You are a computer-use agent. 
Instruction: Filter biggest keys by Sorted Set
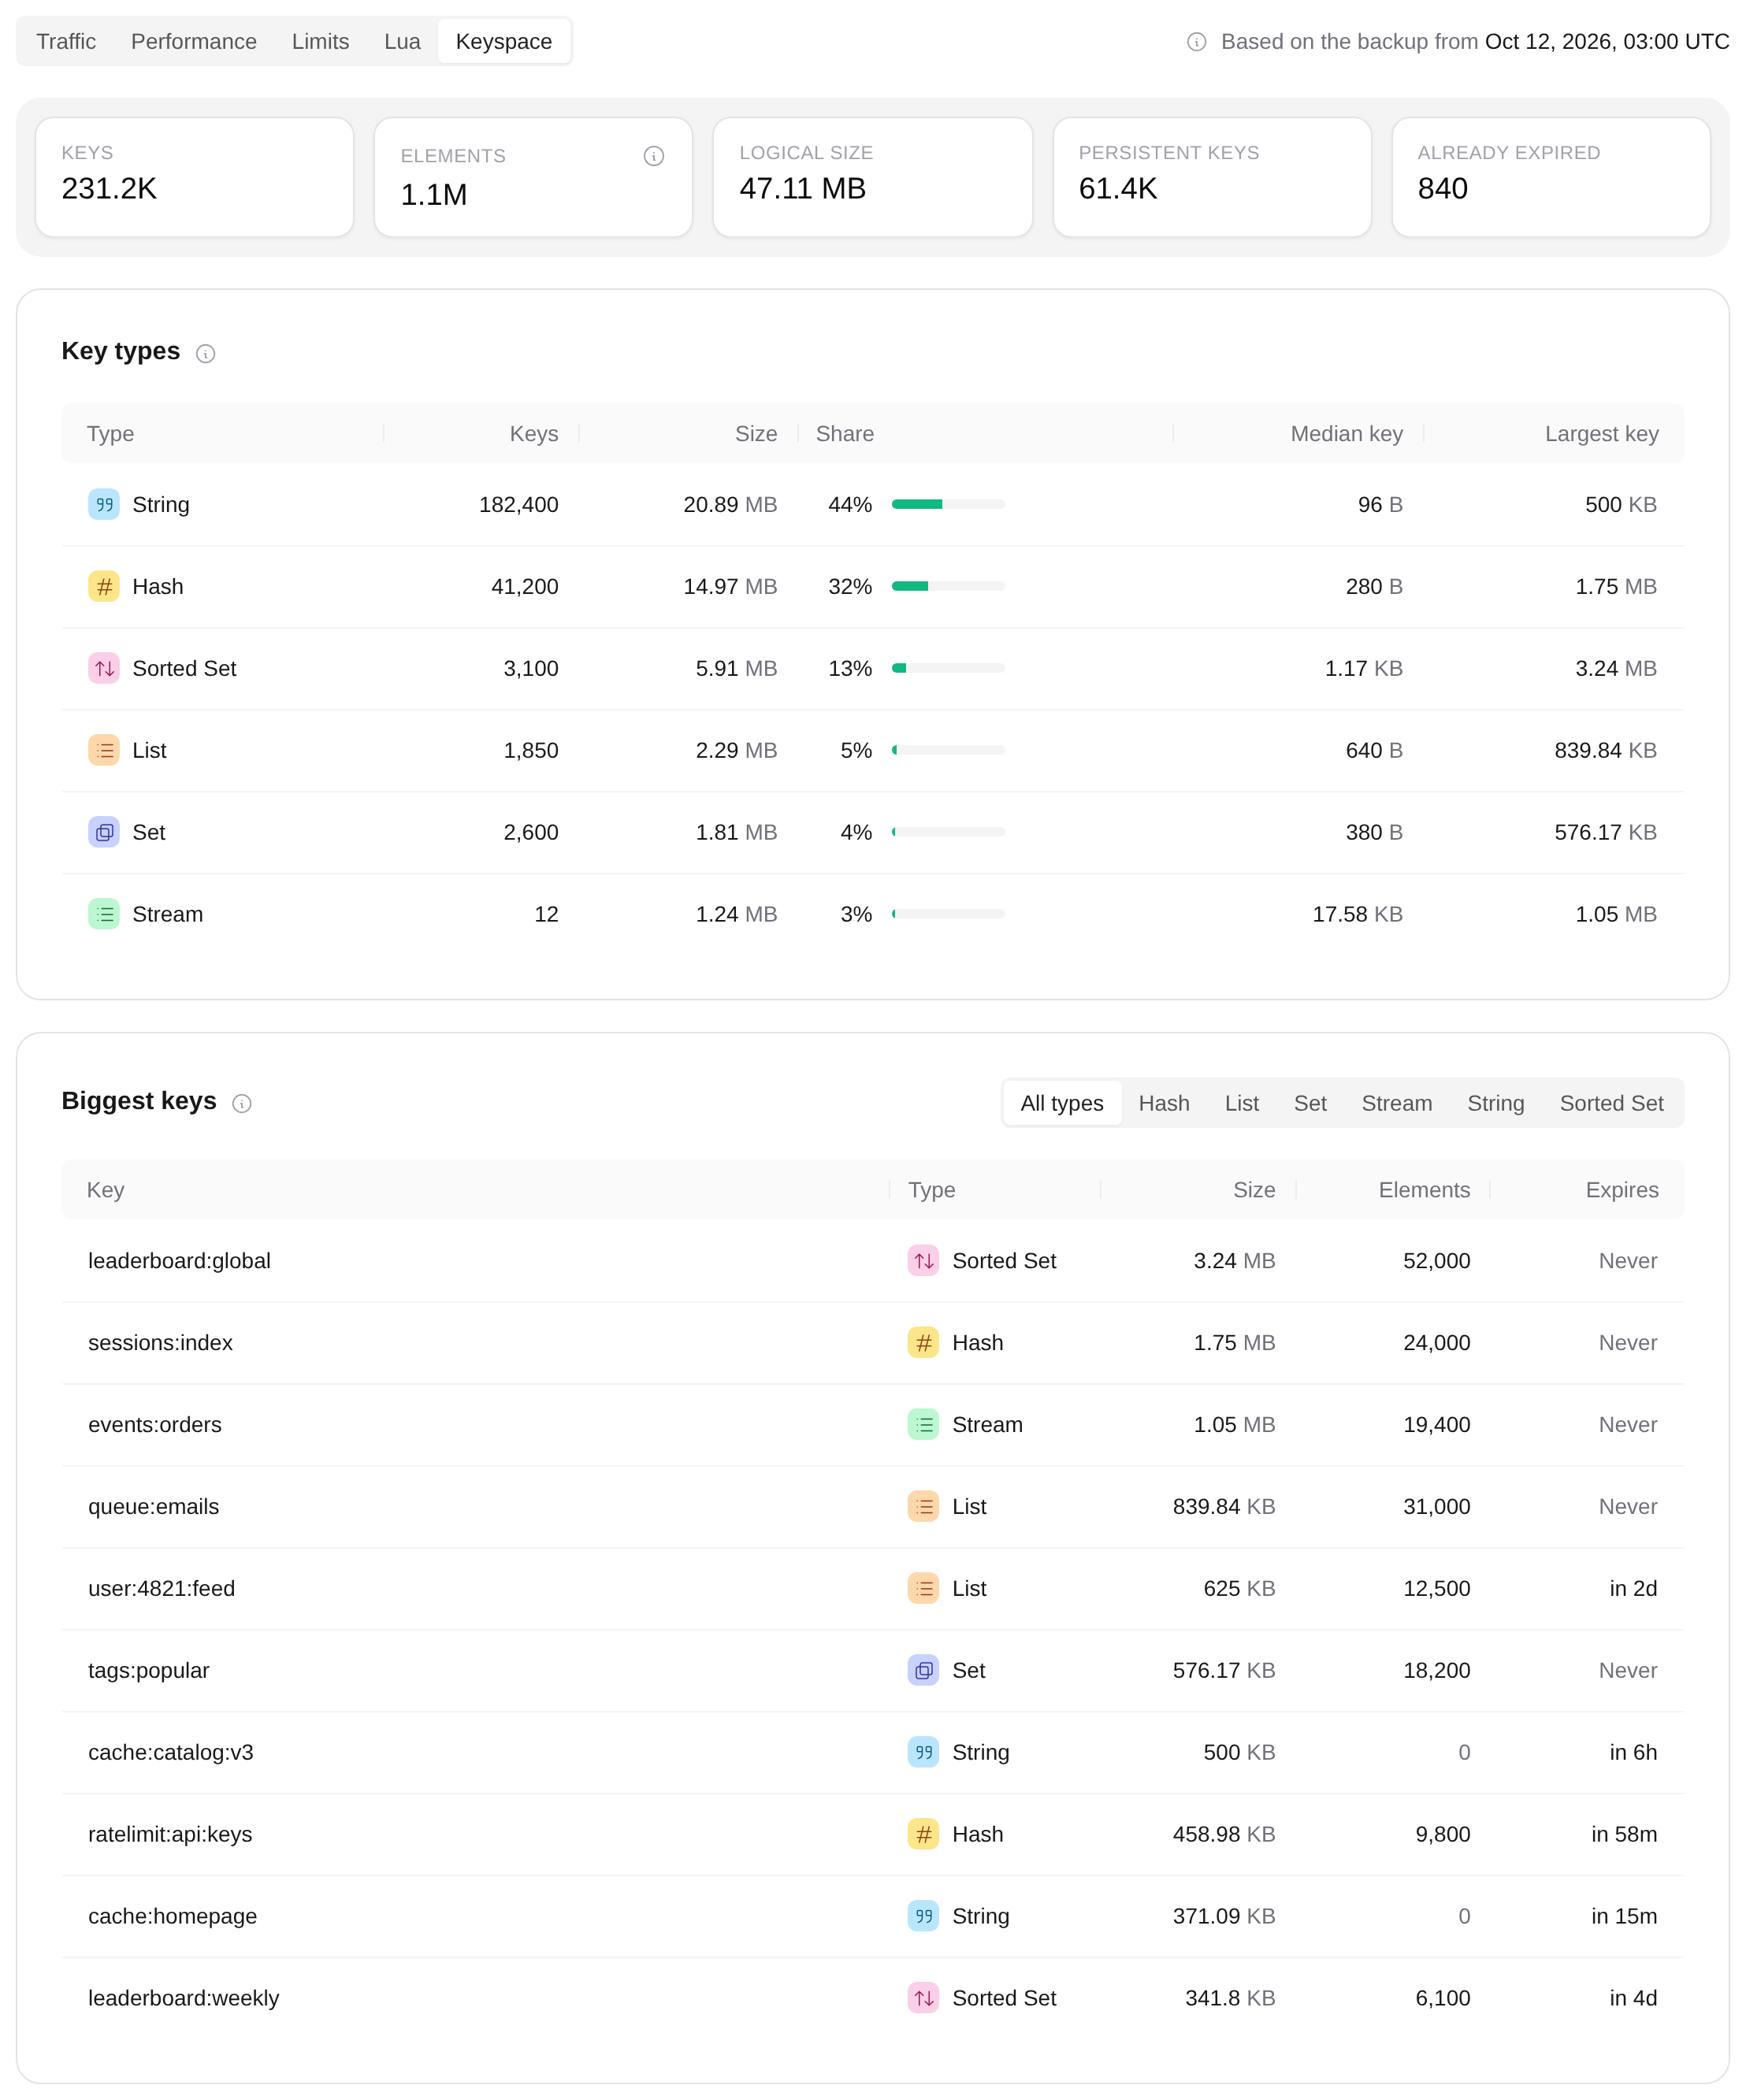click(x=1612, y=1104)
